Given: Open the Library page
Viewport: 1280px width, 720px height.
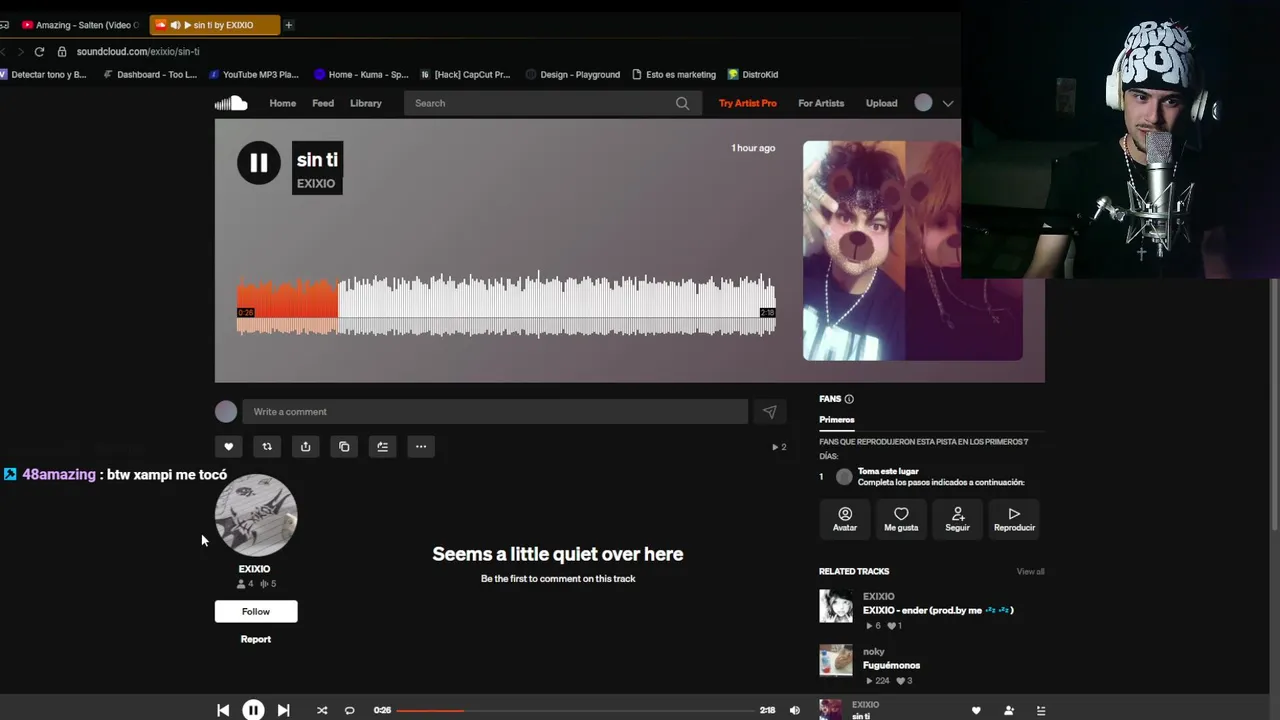Looking at the screenshot, I should [366, 103].
